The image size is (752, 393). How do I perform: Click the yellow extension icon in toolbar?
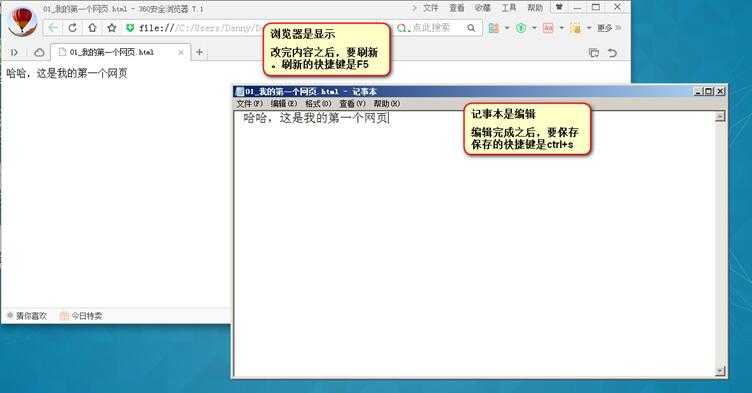[576, 28]
